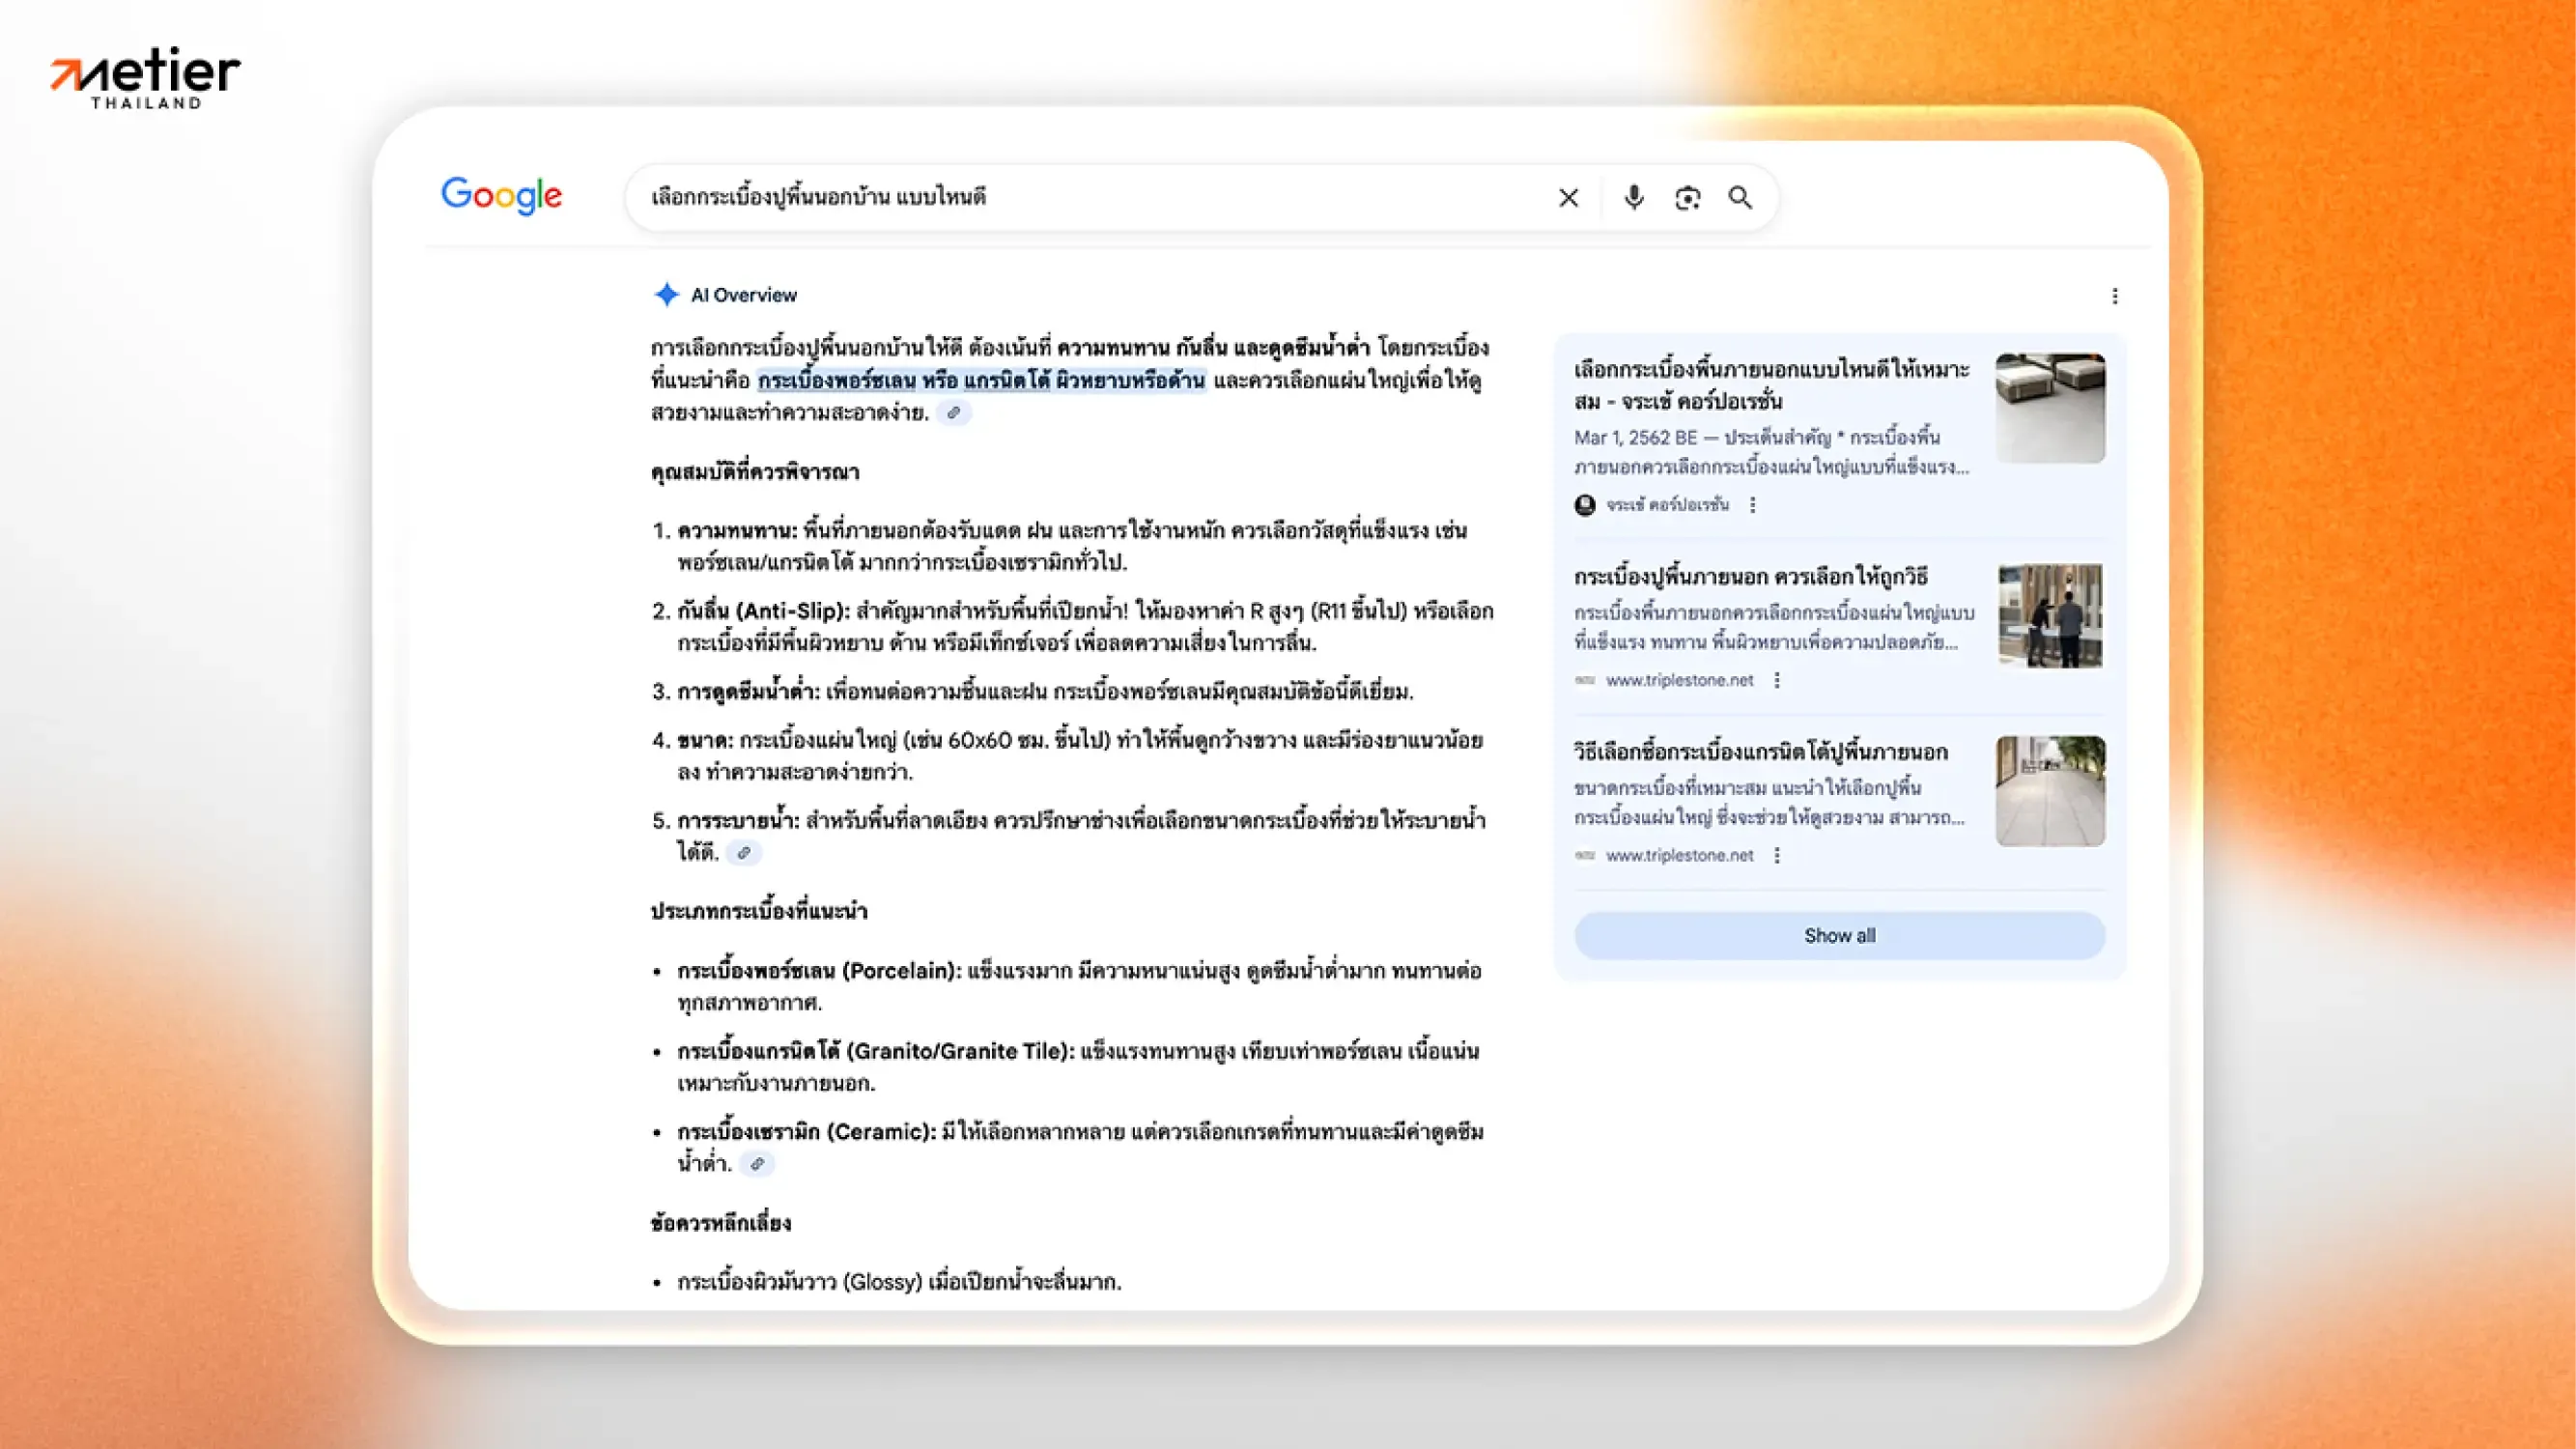Image resolution: width=2576 pixels, height=1449 pixels.
Task: Open กระเบื้องปูพื้นภายนอก ควรเลือกให้ถูกวิธี article
Action: [x=1750, y=577]
